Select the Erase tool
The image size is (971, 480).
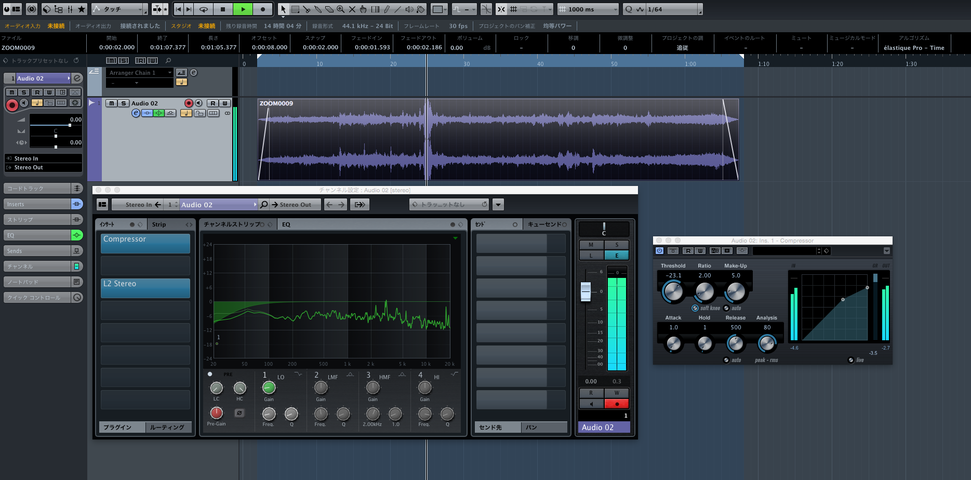pyautogui.click(x=329, y=9)
